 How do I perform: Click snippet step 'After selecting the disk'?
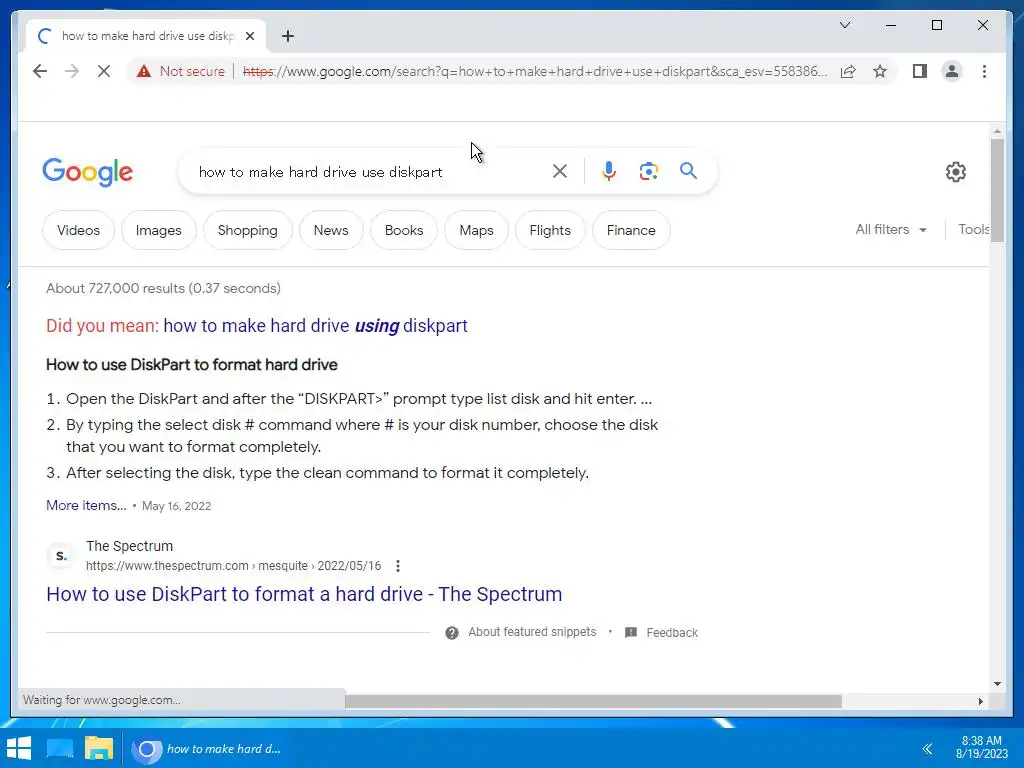point(327,472)
